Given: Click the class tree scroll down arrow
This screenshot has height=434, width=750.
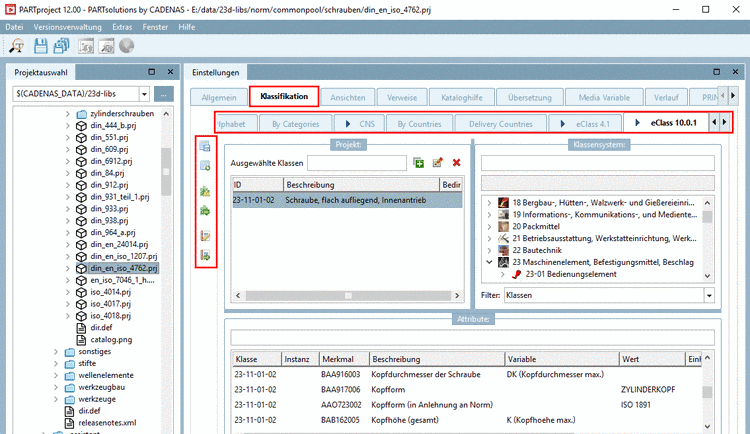Looking at the screenshot, I should coord(707,276).
